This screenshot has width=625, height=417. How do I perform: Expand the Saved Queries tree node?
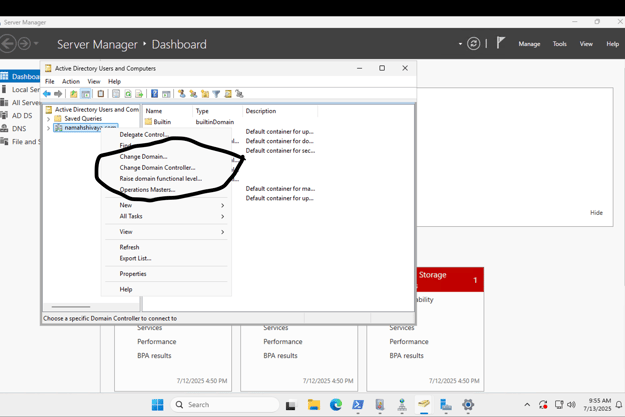click(x=49, y=119)
